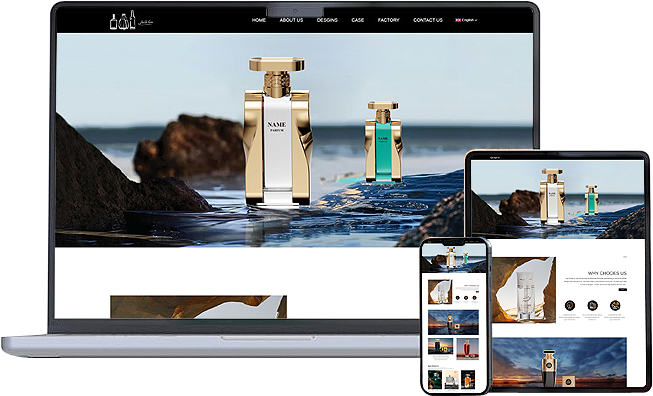Viewport: 653px width, 396px height.
Task: Go to the ABOUT US page
Action: 291,20
